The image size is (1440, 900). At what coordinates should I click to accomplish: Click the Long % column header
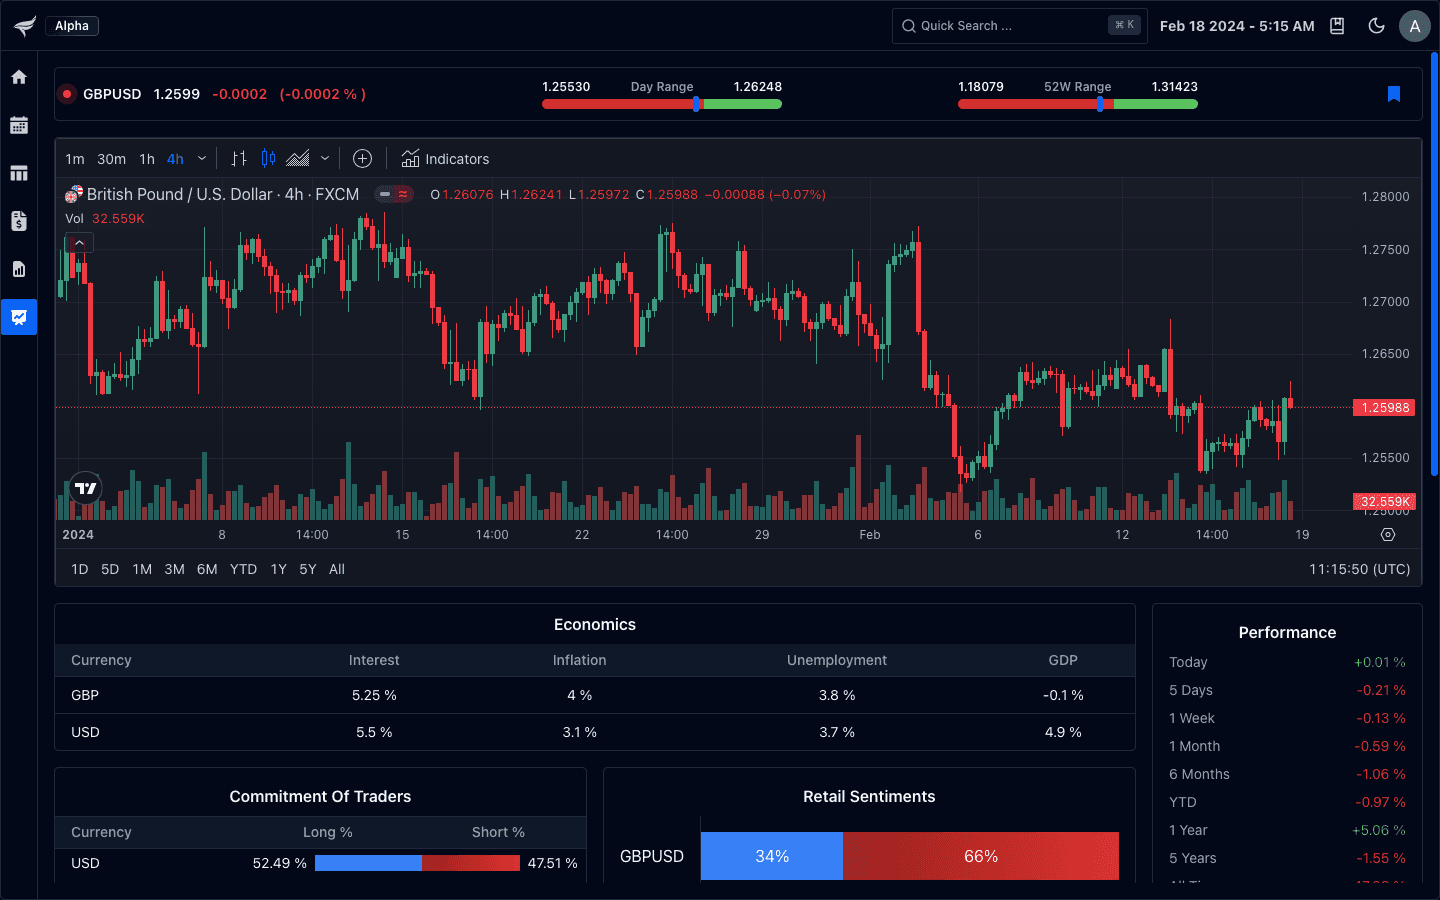pyautogui.click(x=328, y=832)
